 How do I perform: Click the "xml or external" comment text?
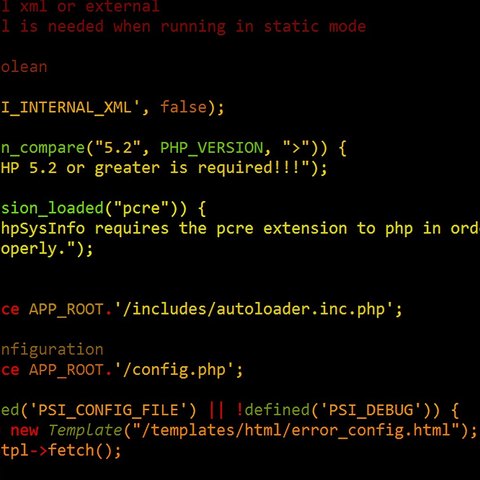pyautogui.click(x=90, y=6)
